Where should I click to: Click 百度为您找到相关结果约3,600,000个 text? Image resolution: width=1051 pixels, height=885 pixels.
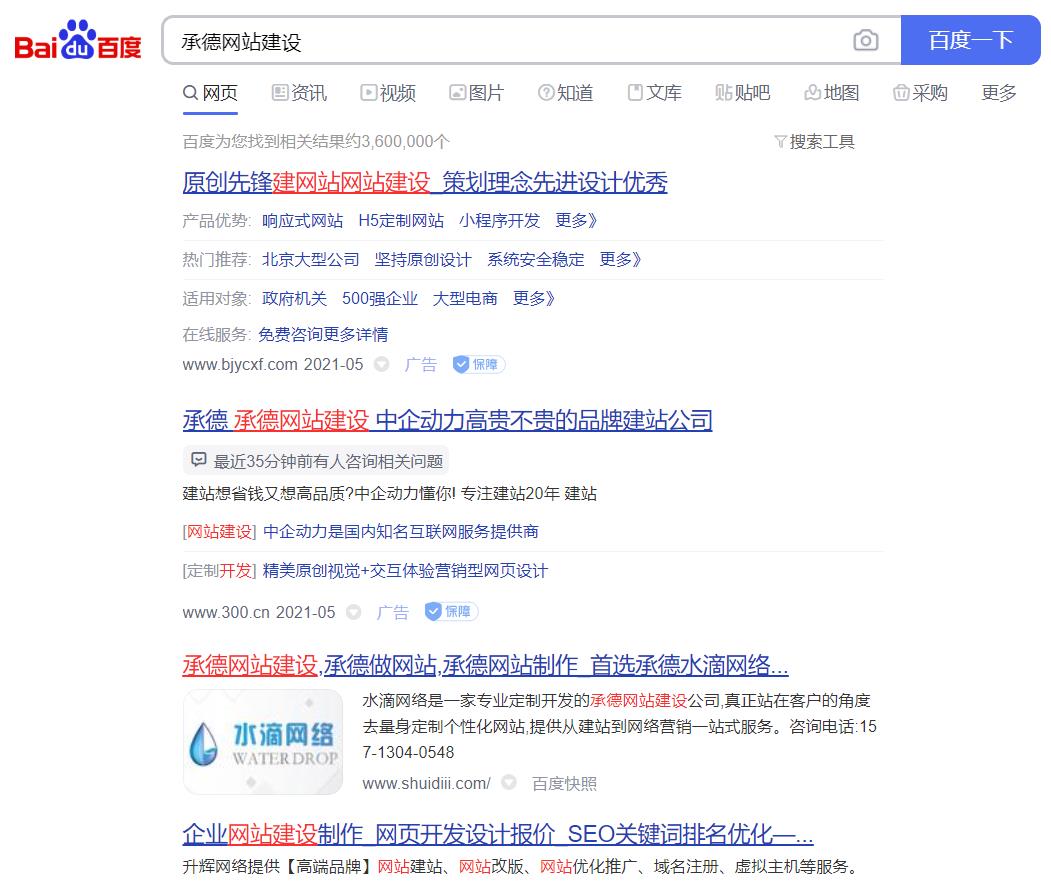[316, 141]
